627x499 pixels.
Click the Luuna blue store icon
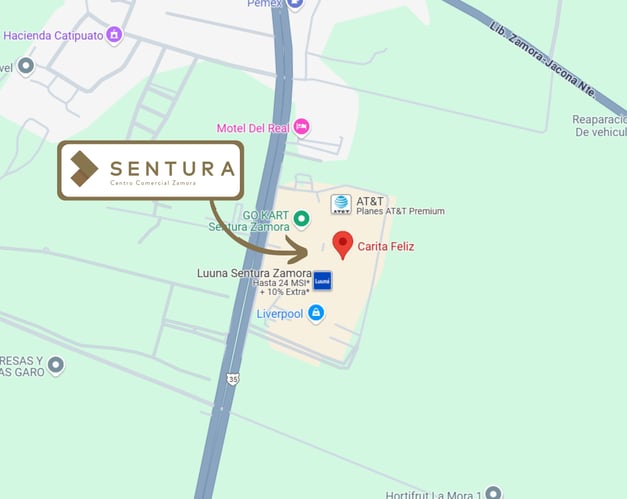click(x=322, y=281)
